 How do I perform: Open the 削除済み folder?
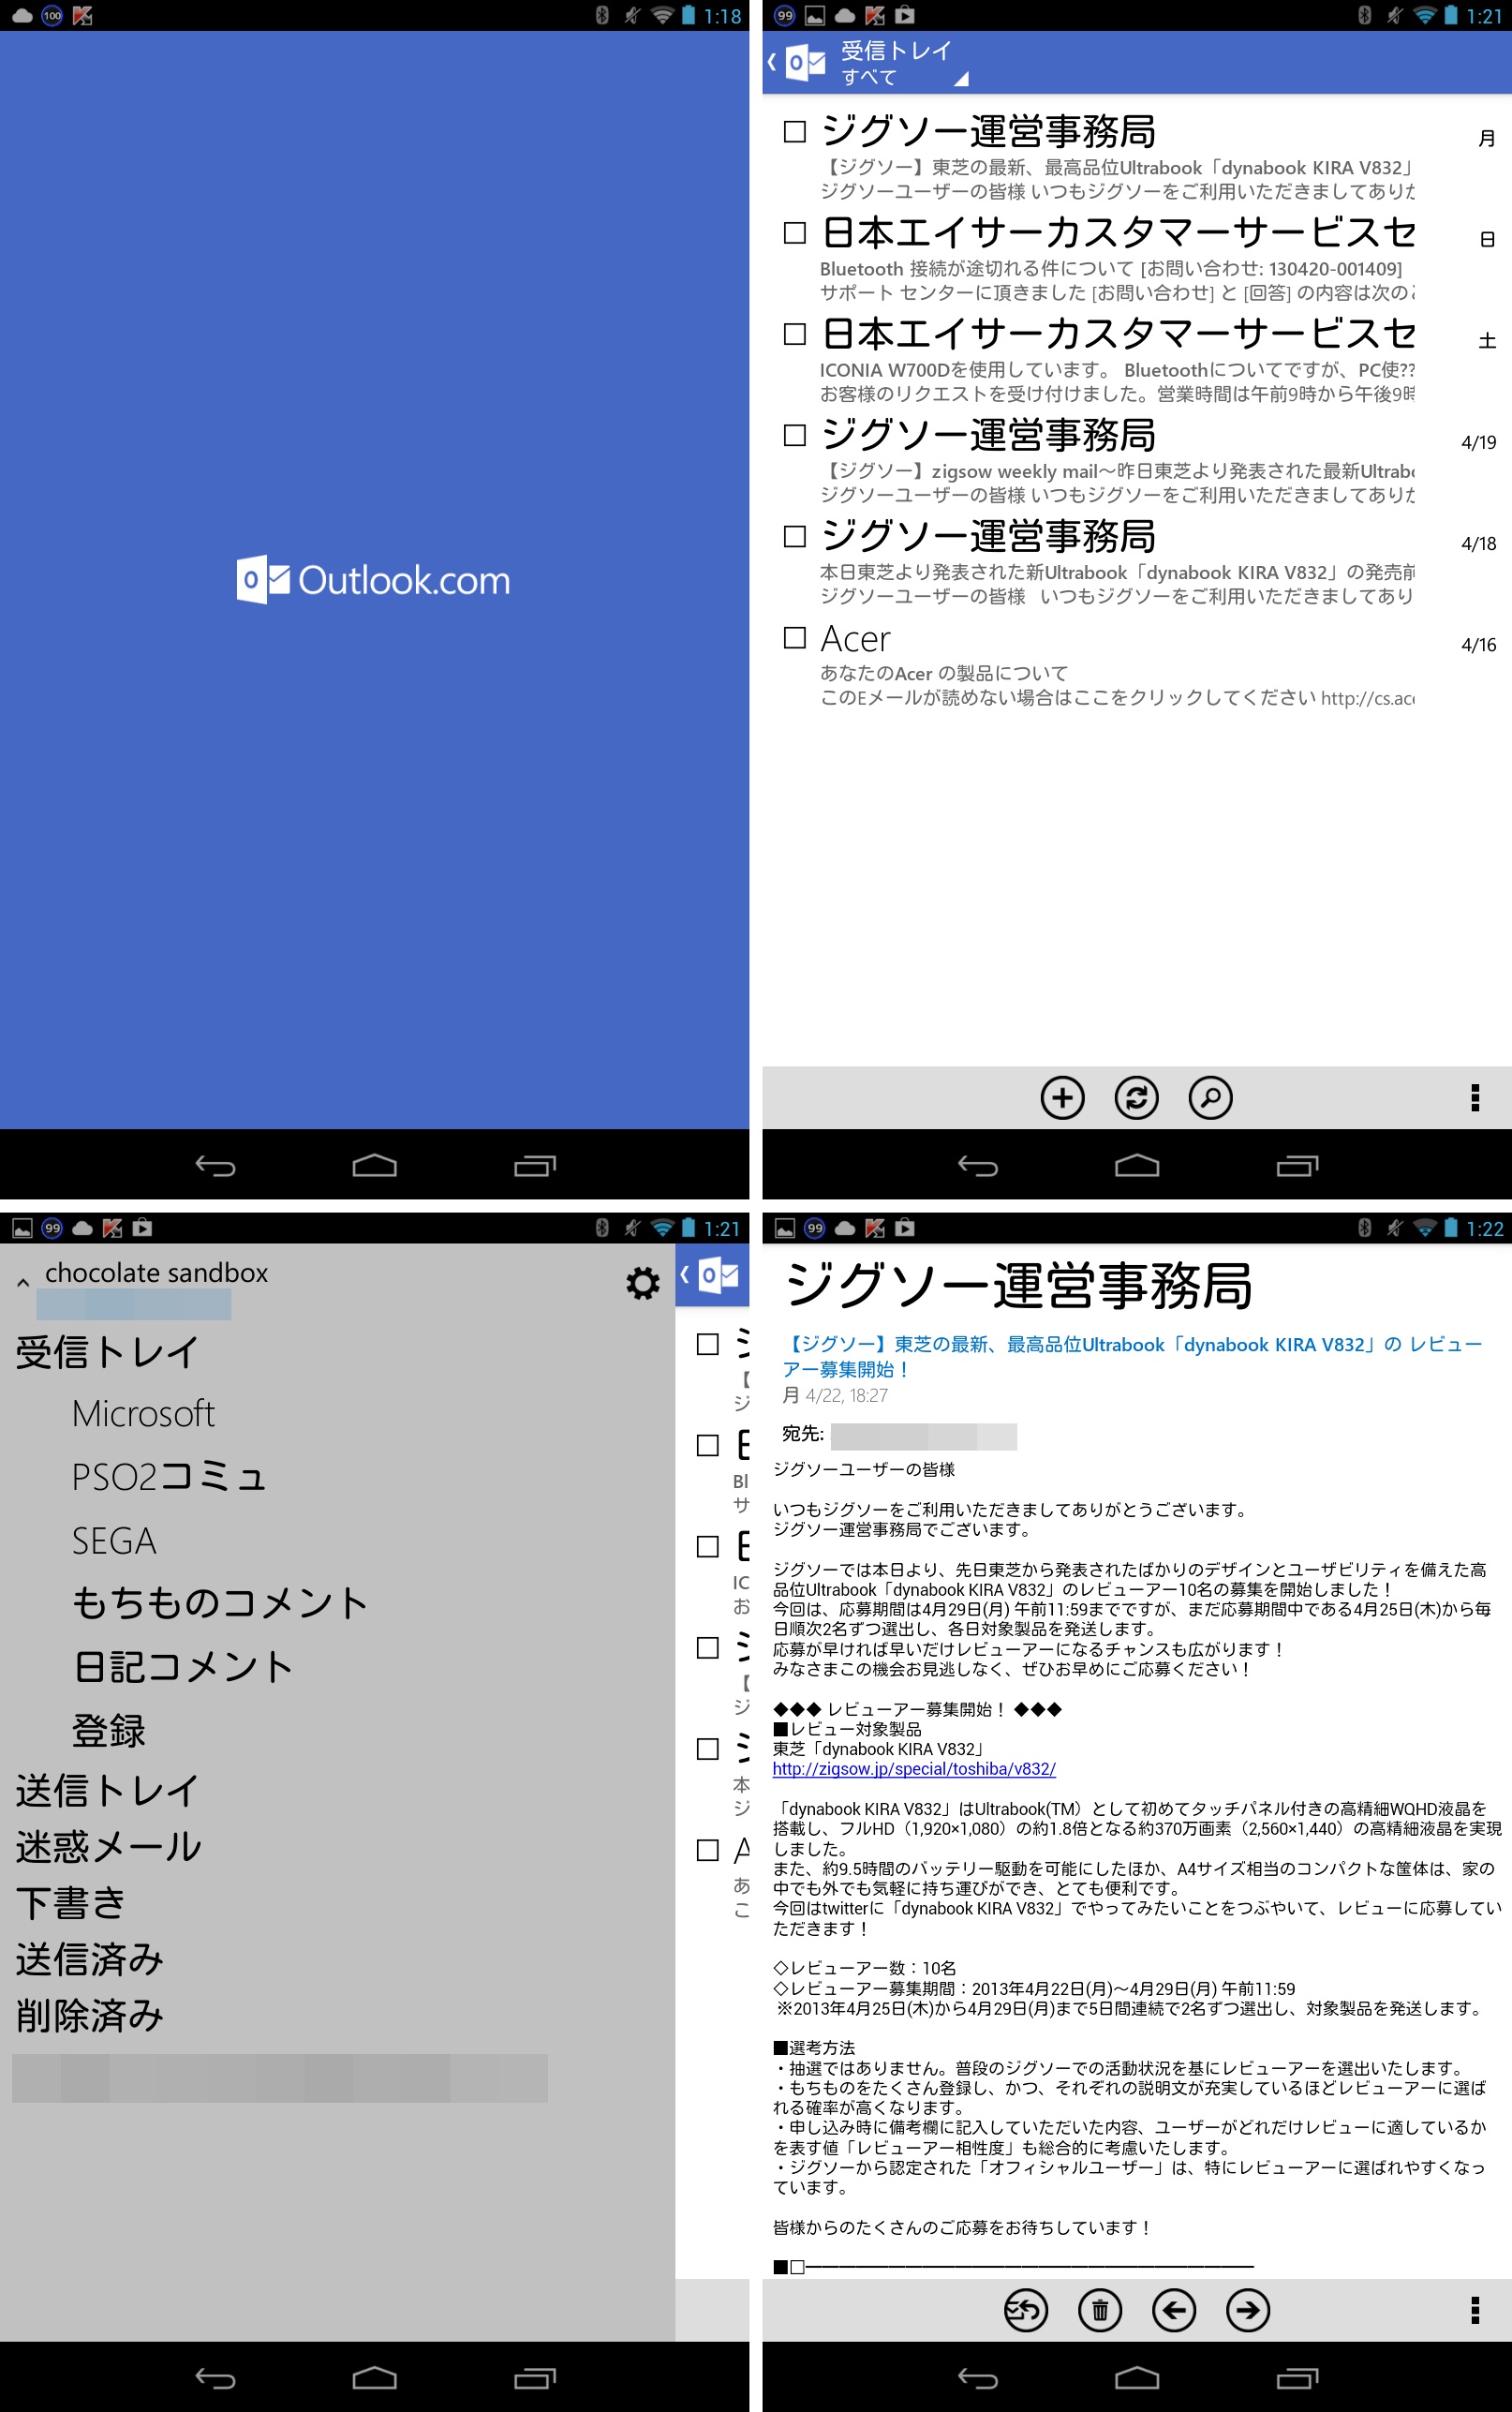(89, 2015)
